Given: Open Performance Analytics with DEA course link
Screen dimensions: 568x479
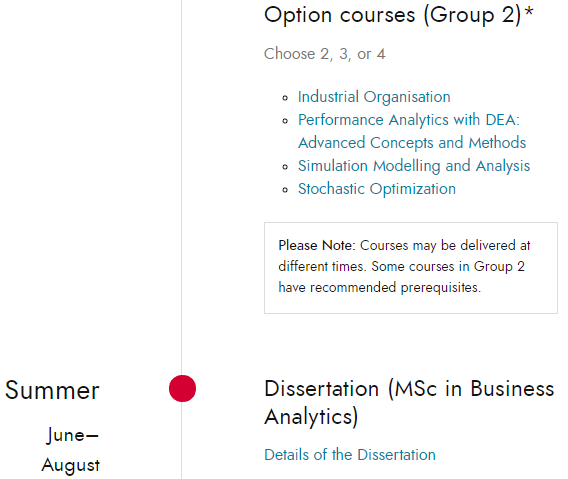Looking at the screenshot, I should click(x=412, y=131).
